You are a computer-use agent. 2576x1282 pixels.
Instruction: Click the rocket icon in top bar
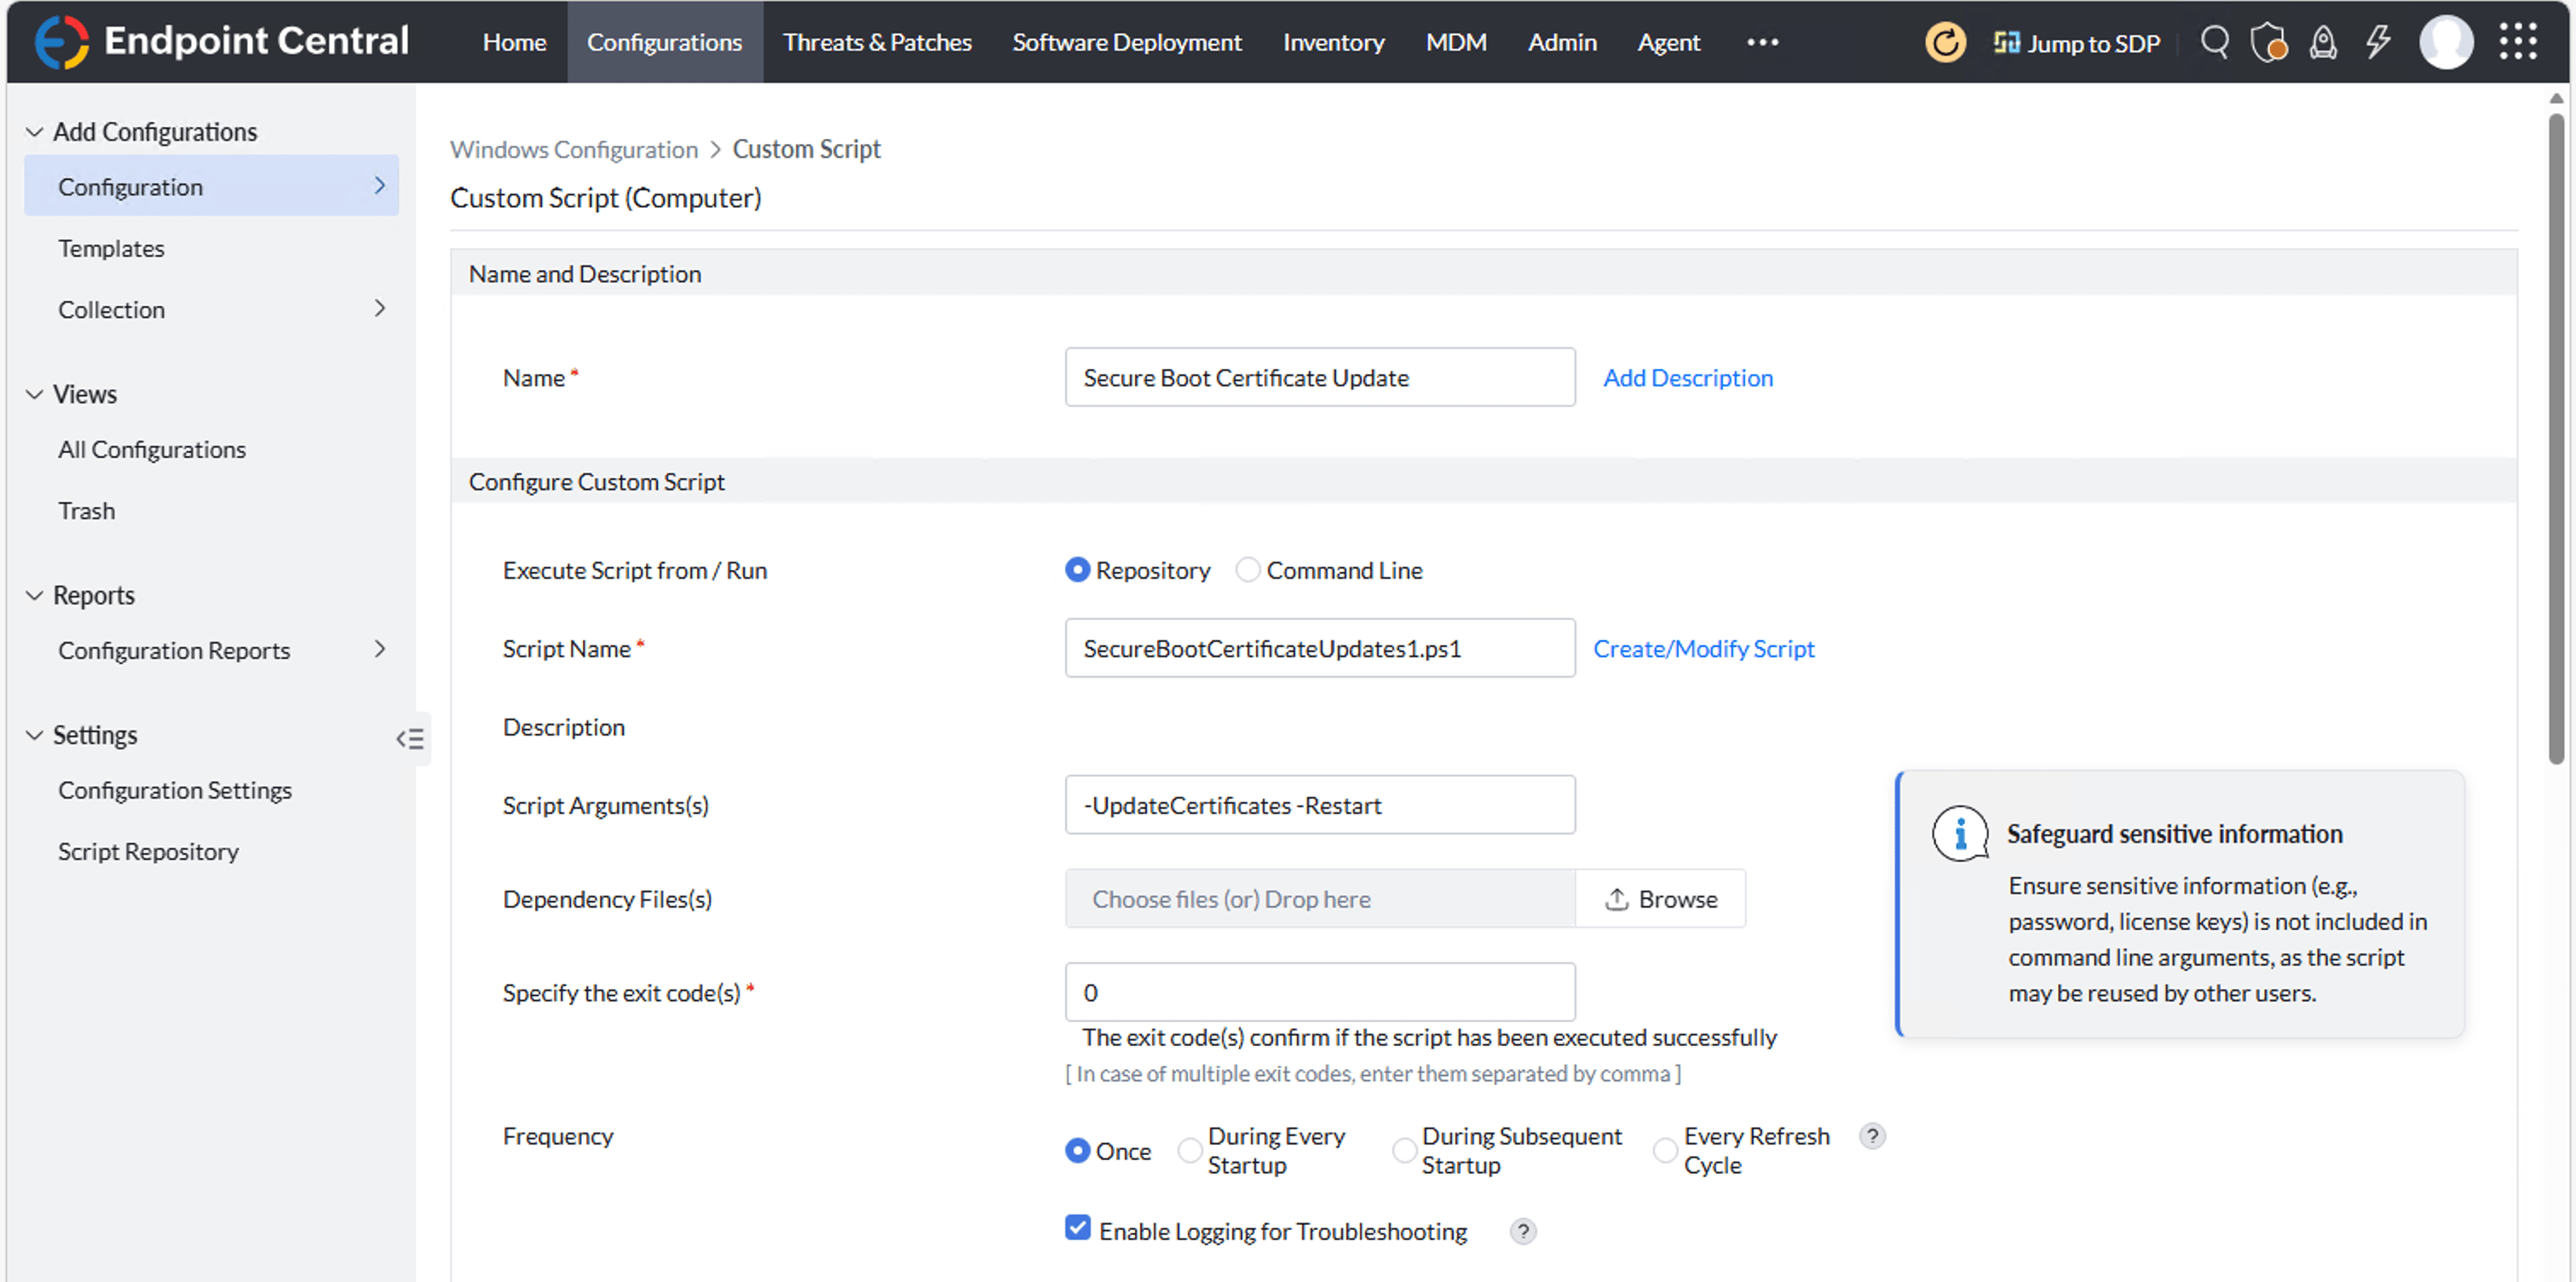point(2322,42)
